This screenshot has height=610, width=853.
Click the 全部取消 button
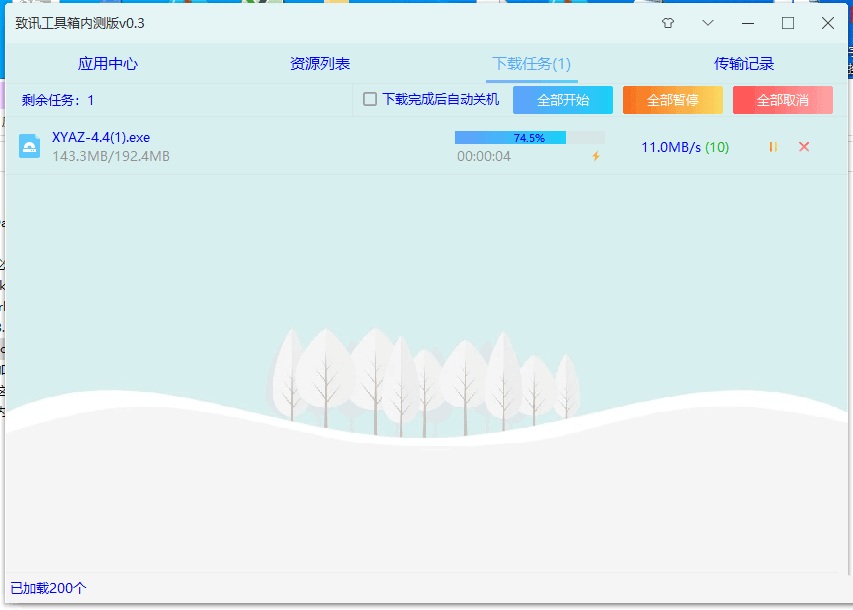783,100
